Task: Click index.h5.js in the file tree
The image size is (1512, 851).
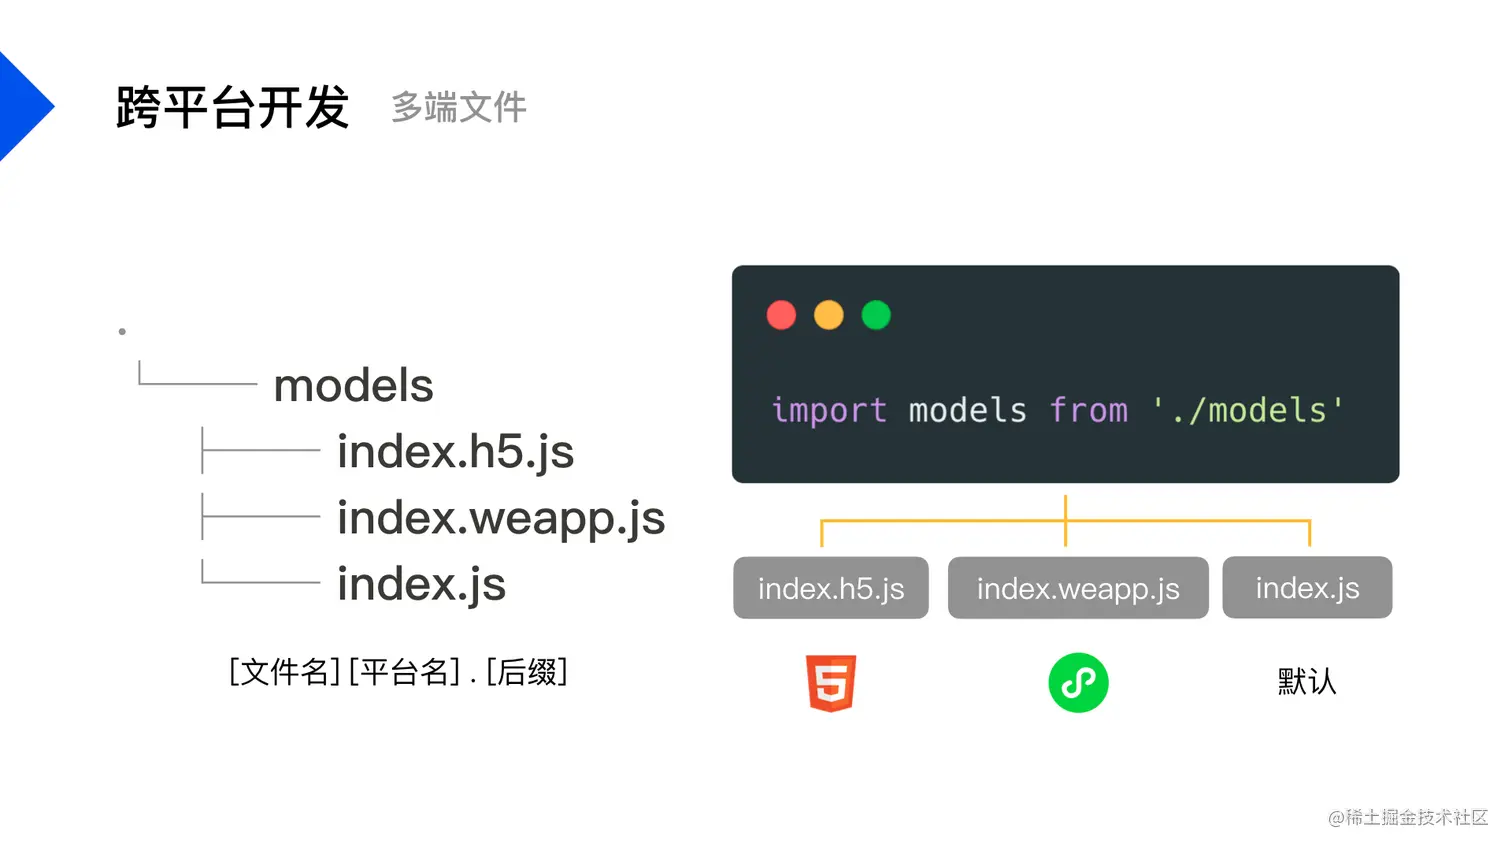Action: (455, 452)
